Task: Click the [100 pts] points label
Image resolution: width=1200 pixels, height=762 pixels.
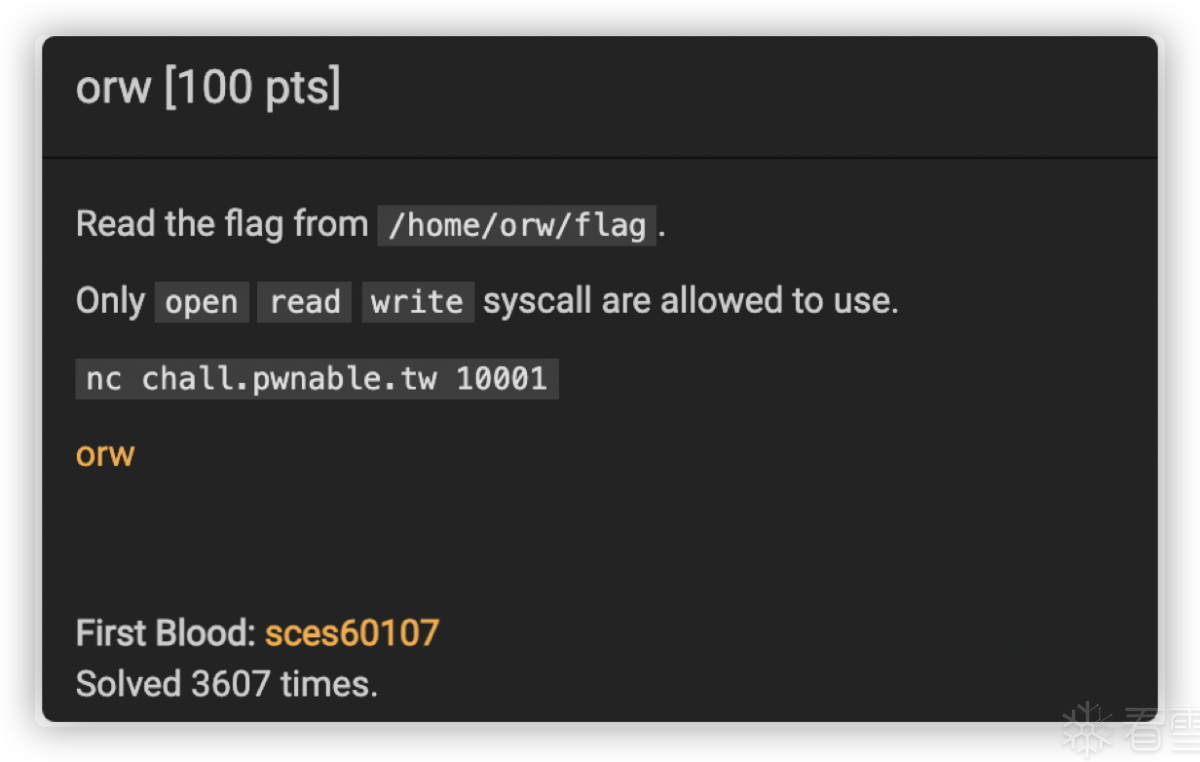Action: point(252,88)
